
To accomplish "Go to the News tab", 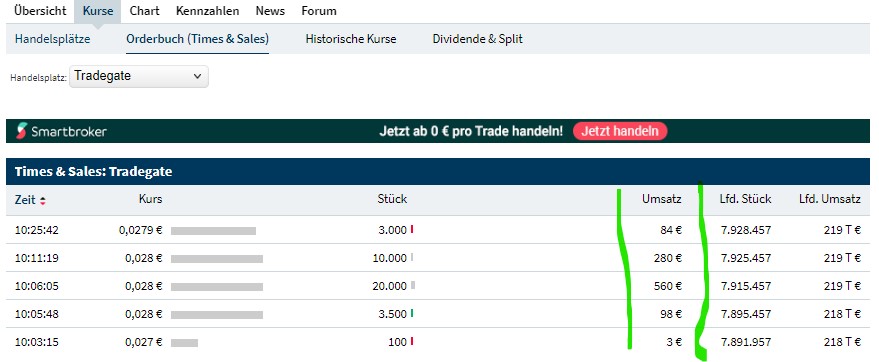I will (270, 11).
